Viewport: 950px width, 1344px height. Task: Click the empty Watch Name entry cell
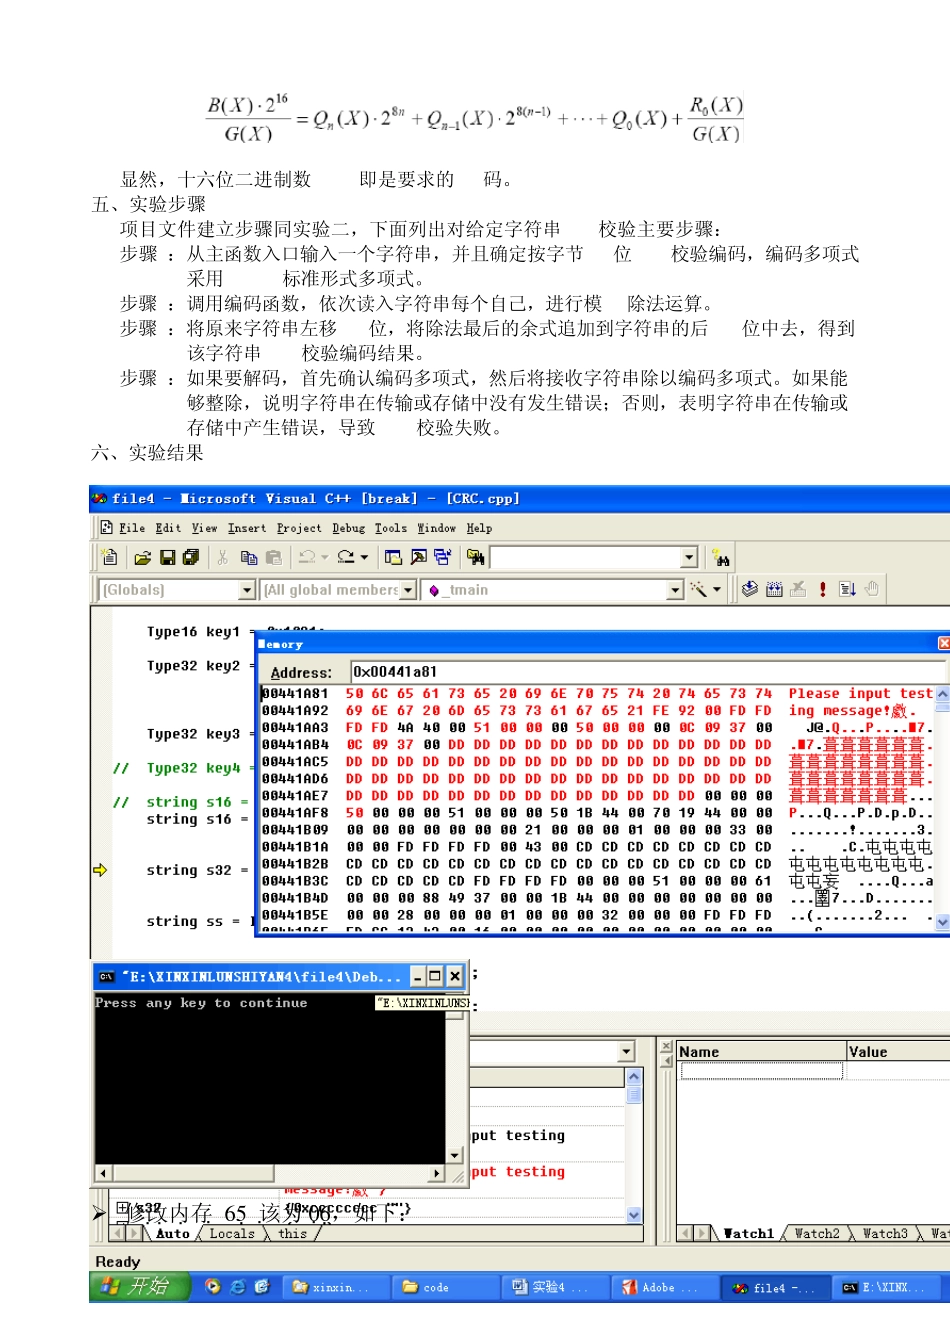[762, 1071]
